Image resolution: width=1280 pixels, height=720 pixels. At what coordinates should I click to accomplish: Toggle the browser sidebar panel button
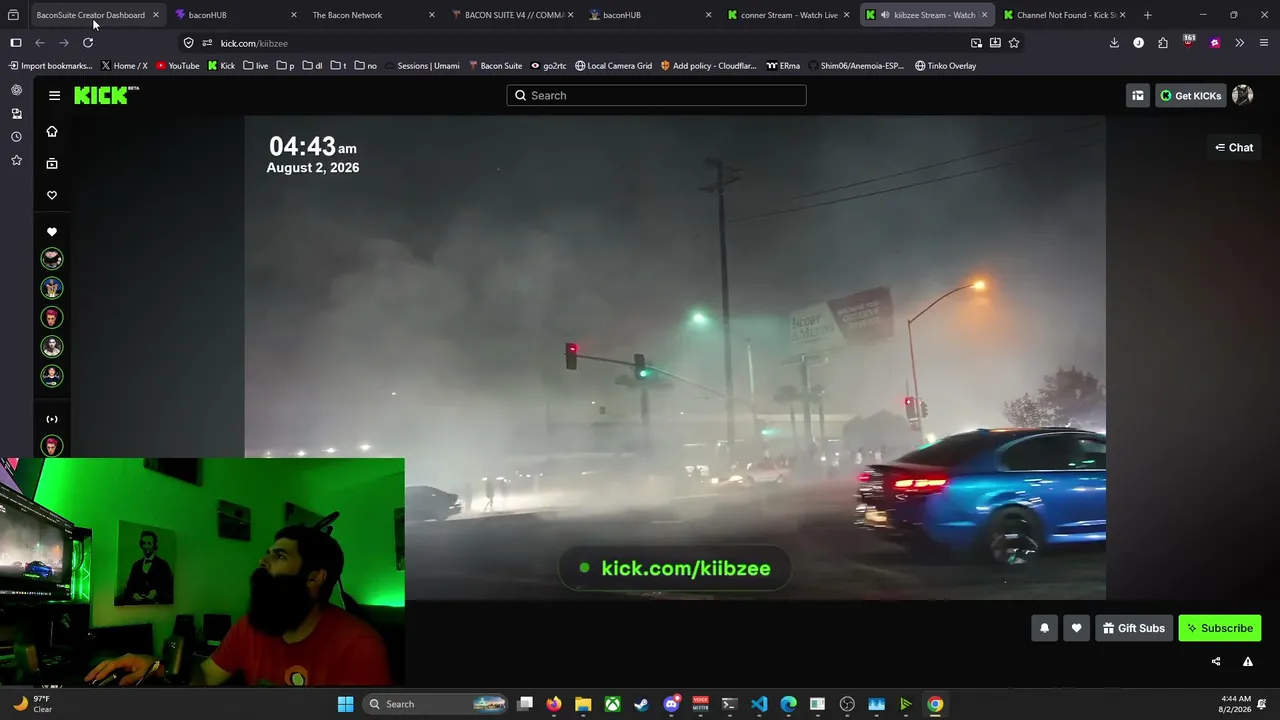tap(15, 43)
